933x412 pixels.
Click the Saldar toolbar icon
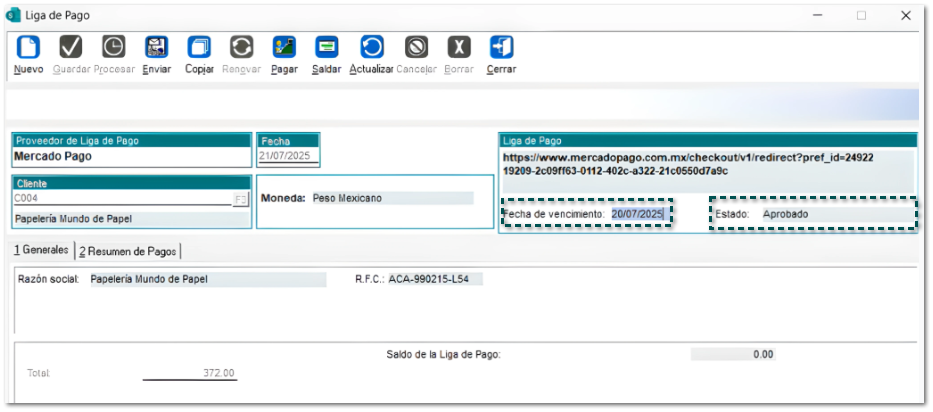pyautogui.click(x=327, y=47)
